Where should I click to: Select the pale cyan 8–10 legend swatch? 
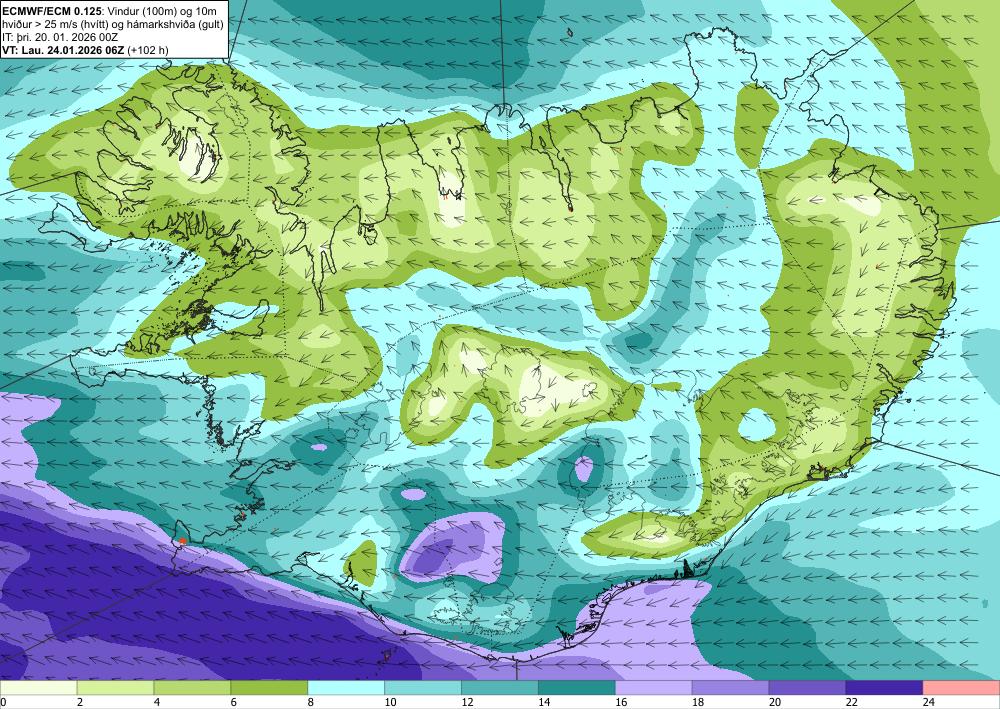(x=346, y=688)
